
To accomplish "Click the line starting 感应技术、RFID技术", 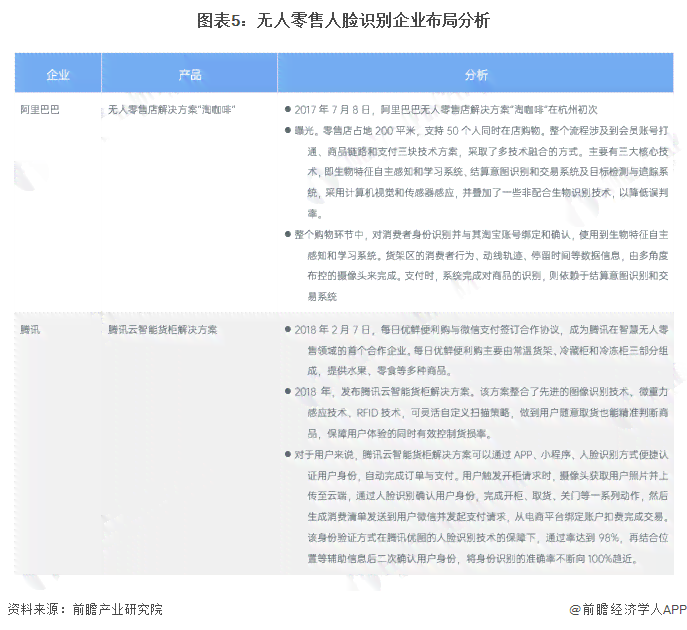I will [x=488, y=413].
